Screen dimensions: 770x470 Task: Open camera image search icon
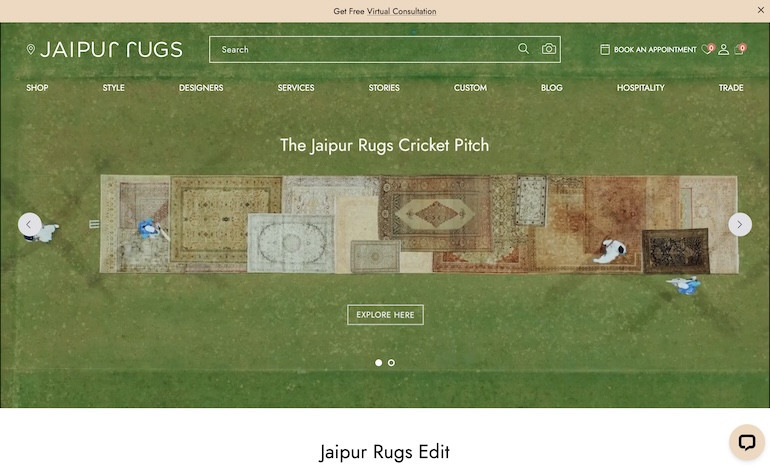tap(549, 49)
